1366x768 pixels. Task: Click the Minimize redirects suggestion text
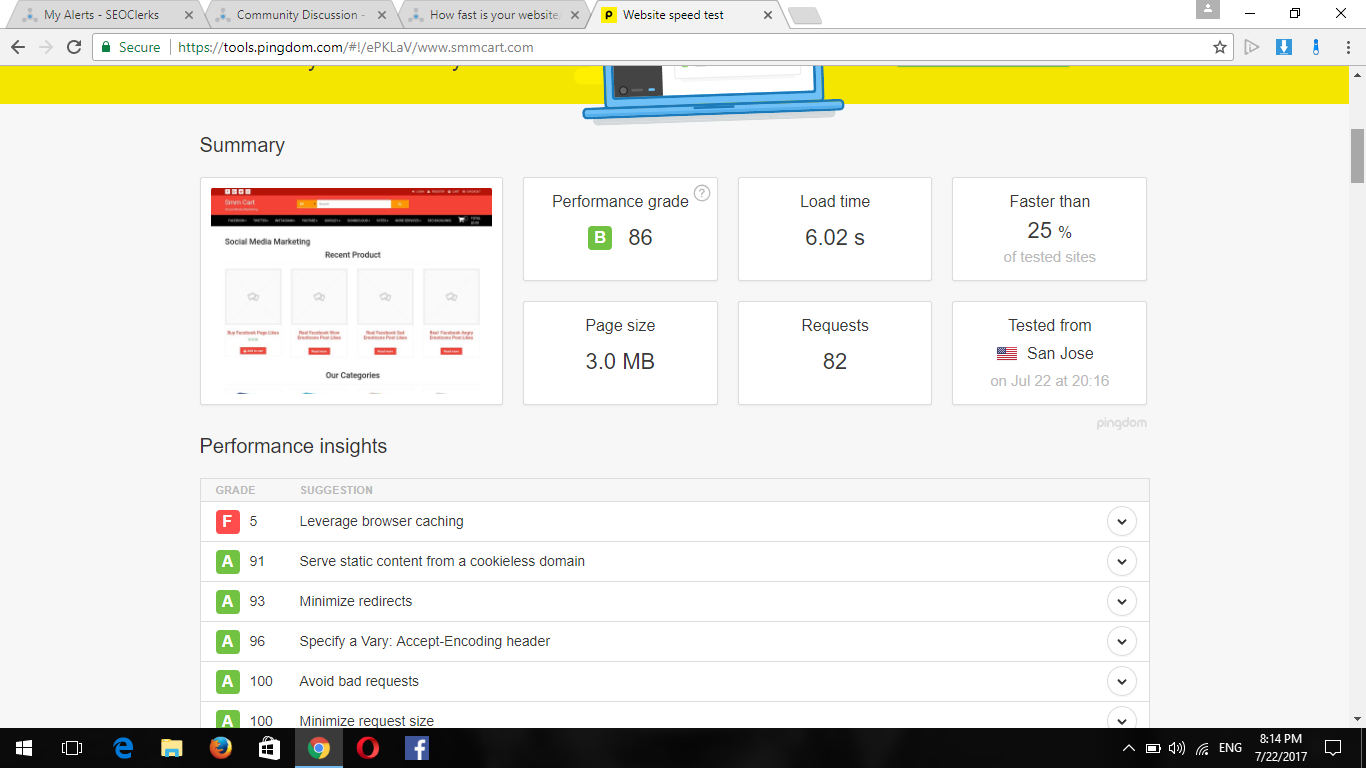pos(356,601)
